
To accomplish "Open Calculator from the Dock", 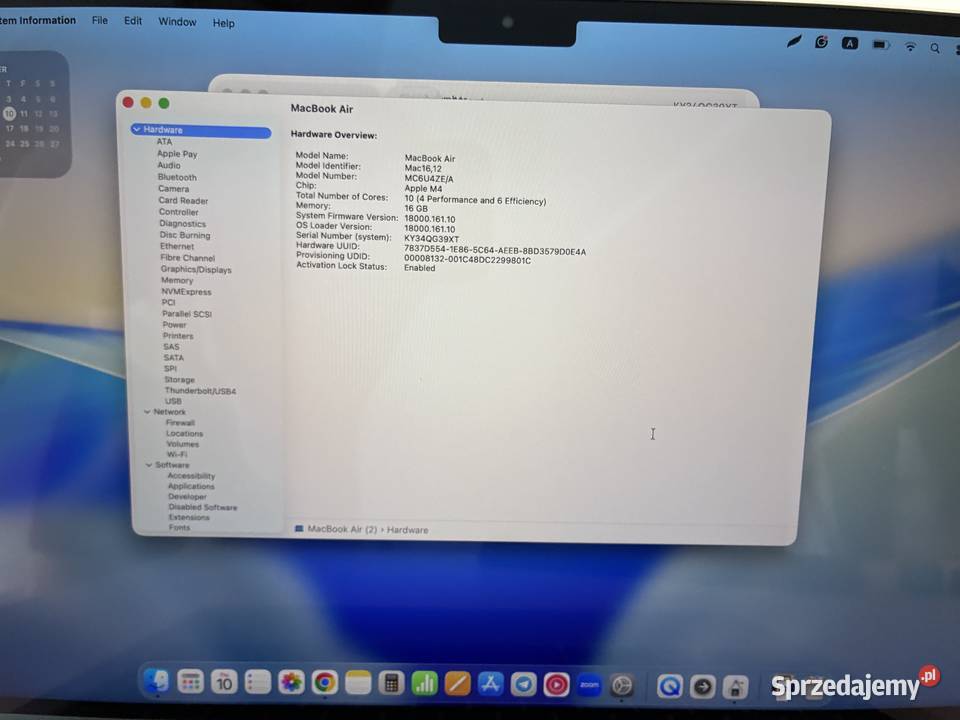I will click(391, 683).
